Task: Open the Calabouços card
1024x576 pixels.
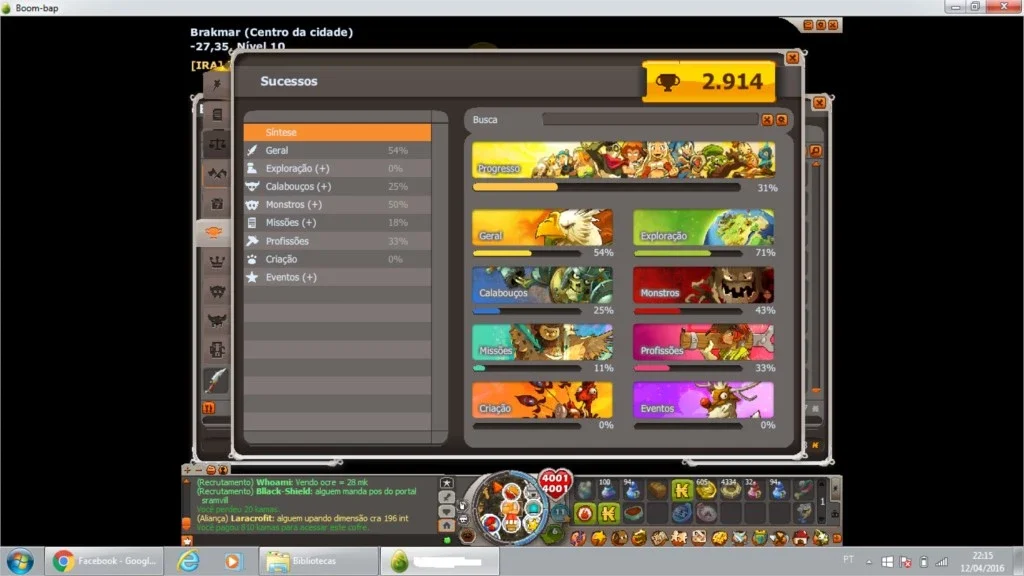Action: pos(543,285)
